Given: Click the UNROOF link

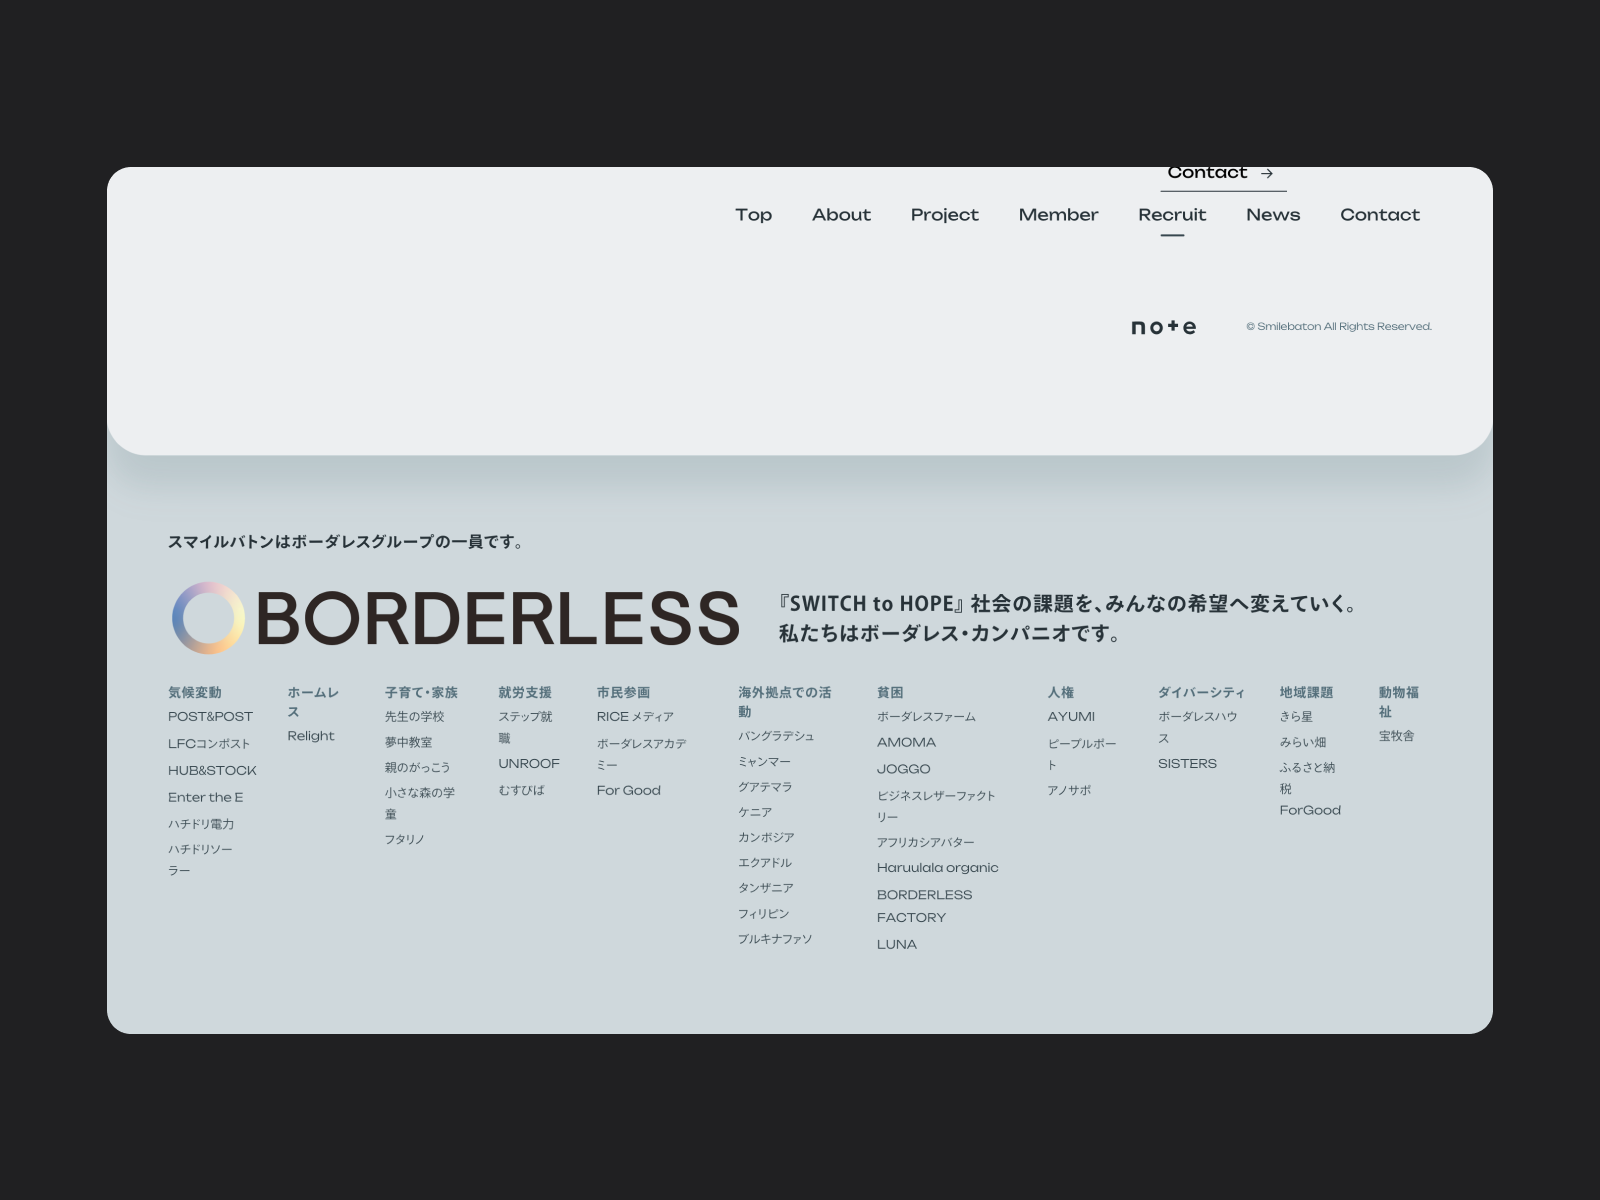Looking at the screenshot, I should (x=529, y=764).
